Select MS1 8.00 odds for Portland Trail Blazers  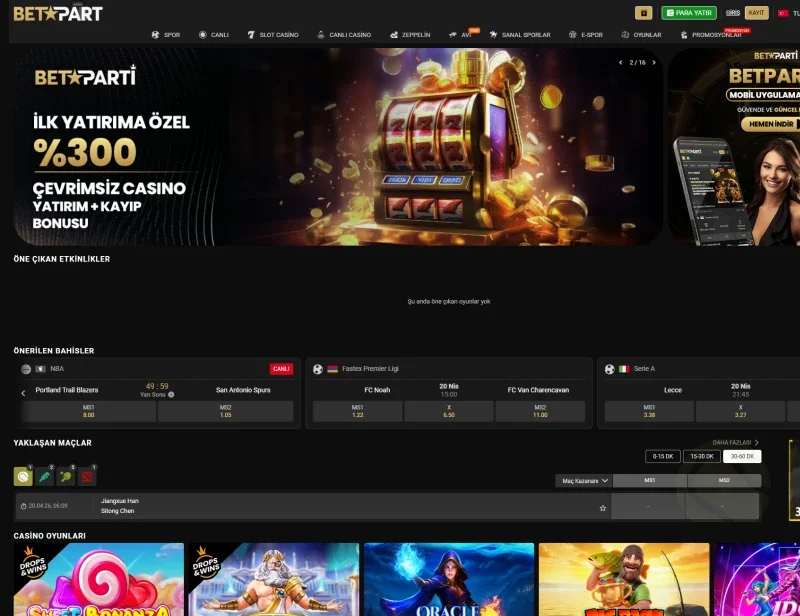click(x=89, y=411)
